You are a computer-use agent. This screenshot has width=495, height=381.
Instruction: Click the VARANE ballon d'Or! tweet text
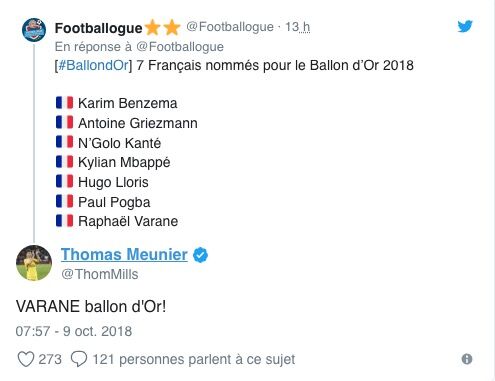point(91,306)
